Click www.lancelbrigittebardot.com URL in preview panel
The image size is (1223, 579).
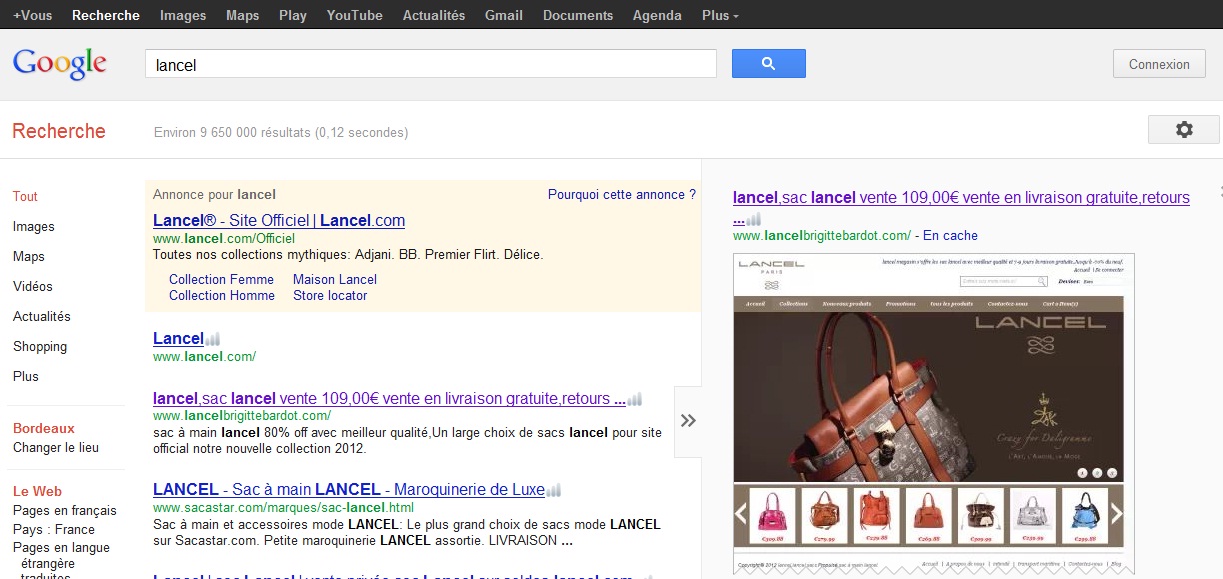tap(822, 236)
